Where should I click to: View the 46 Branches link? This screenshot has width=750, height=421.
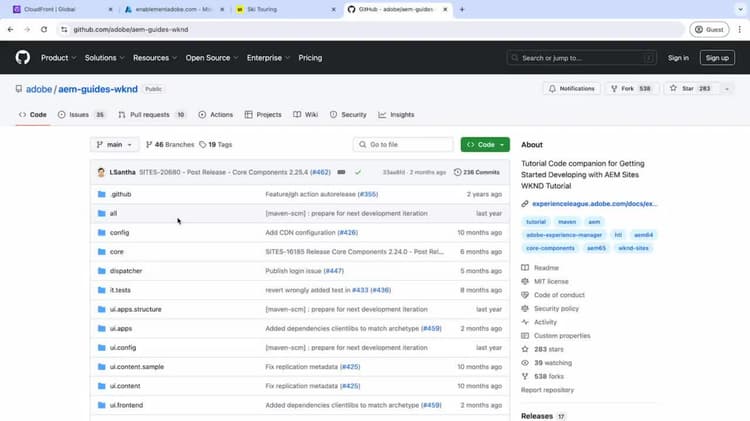point(170,144)
